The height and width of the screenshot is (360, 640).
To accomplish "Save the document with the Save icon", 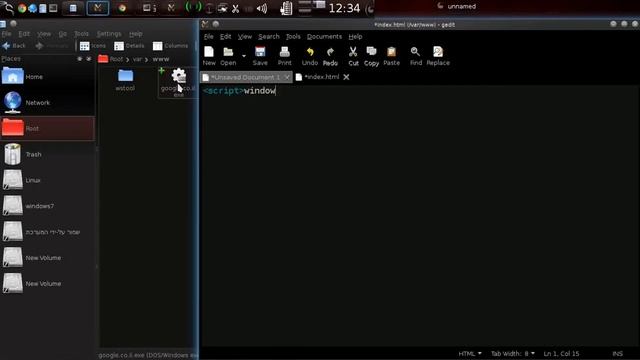I will click(260, 56).
